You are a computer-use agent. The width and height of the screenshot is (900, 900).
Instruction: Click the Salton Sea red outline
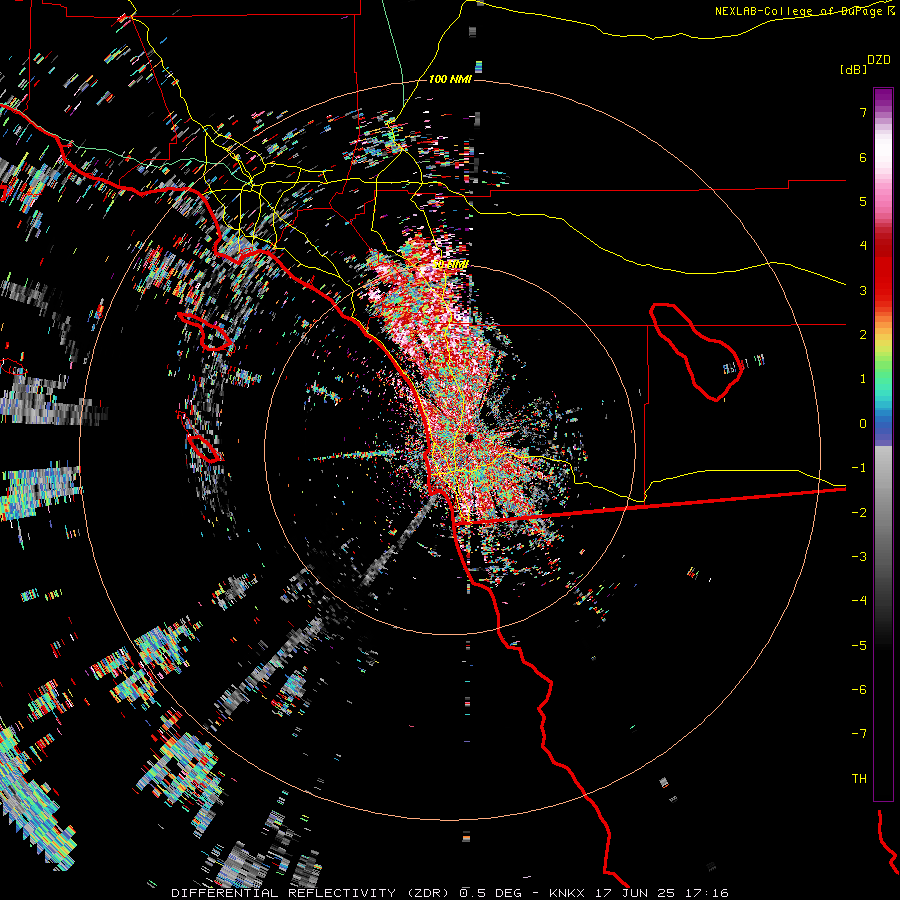coord(696,352)
